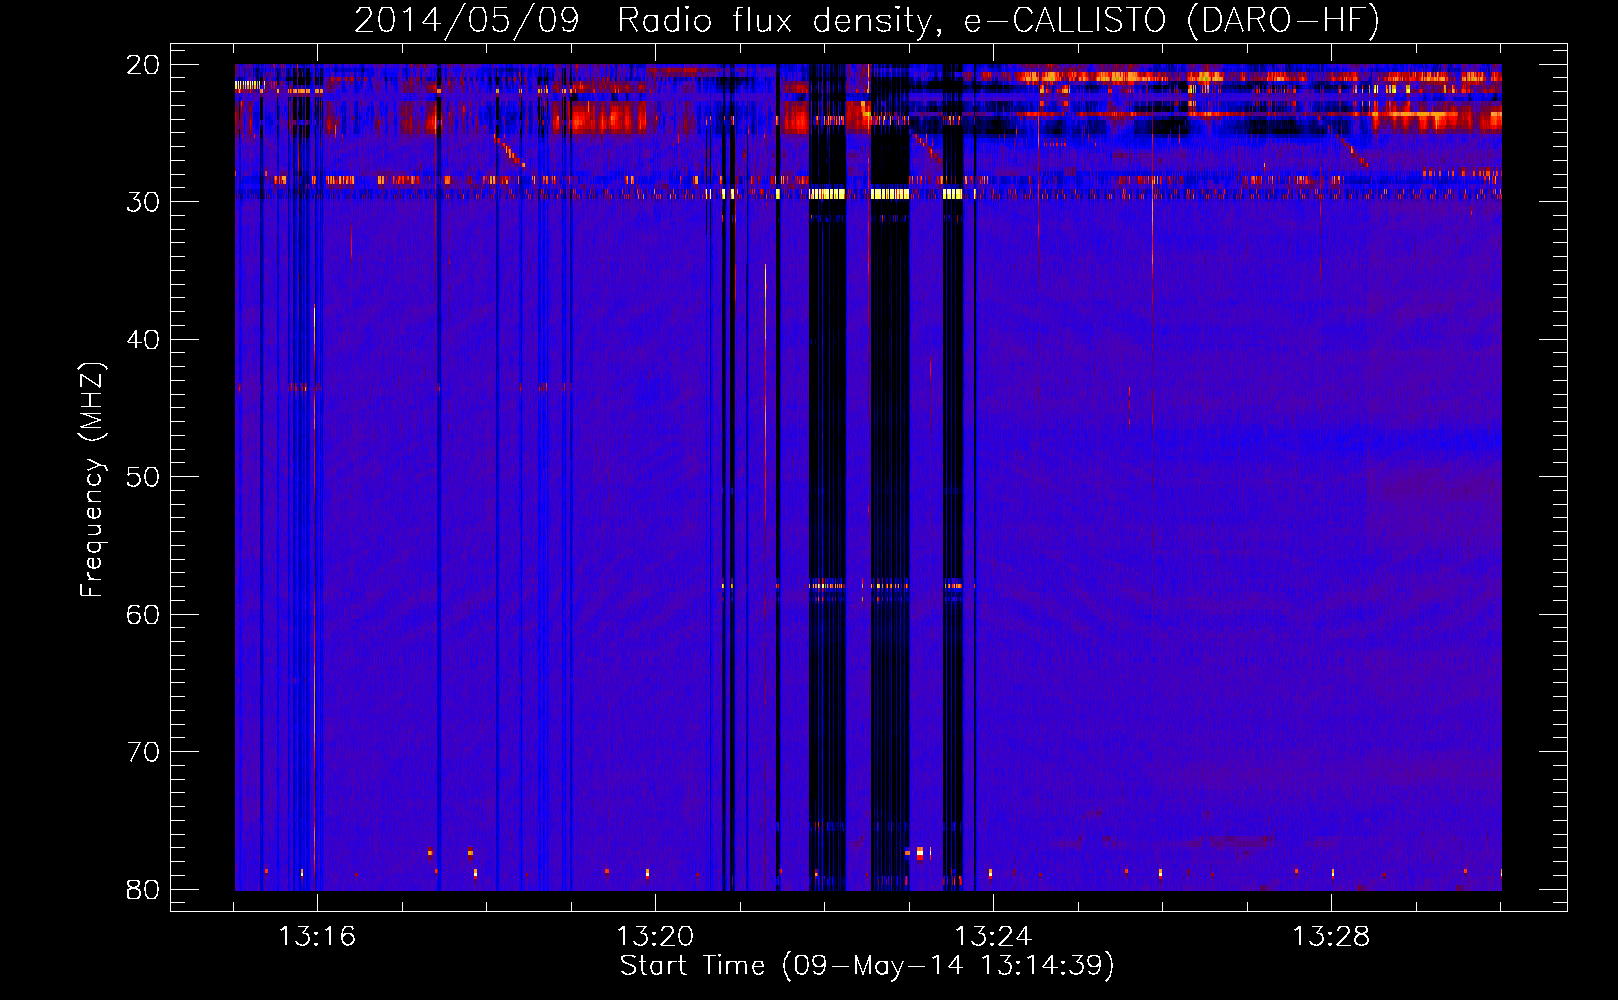Click the 70 MHz frequency tick label

click(x=143, y=752)
